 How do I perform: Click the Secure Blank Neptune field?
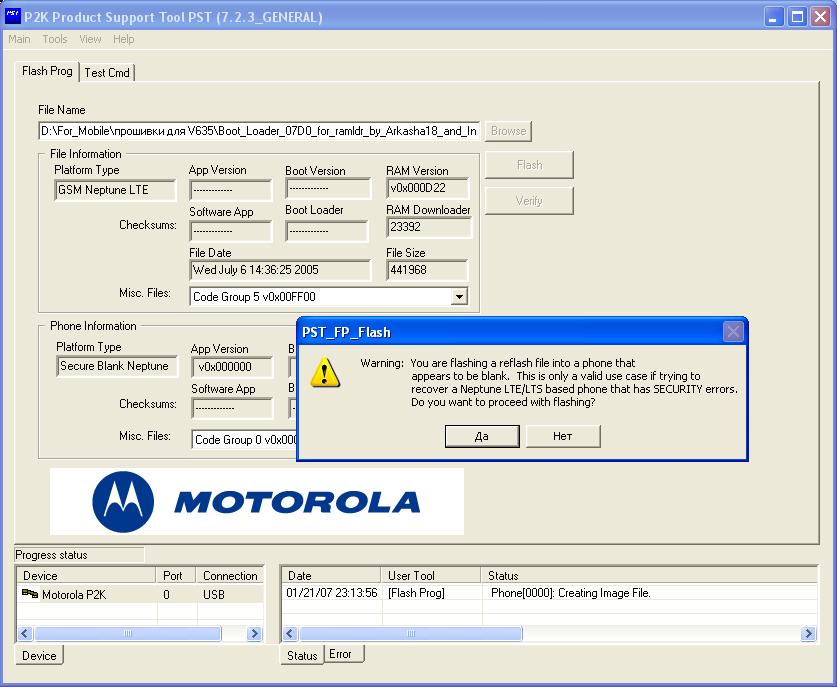117,366
